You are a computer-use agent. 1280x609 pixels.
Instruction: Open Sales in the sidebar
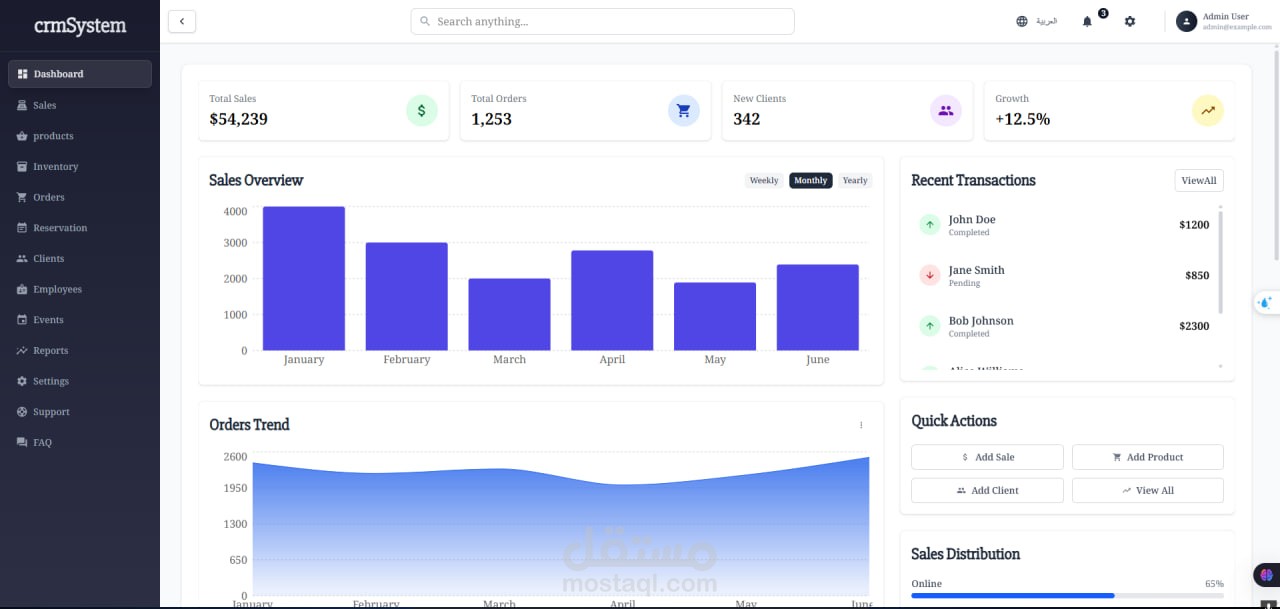click(80, 105)
